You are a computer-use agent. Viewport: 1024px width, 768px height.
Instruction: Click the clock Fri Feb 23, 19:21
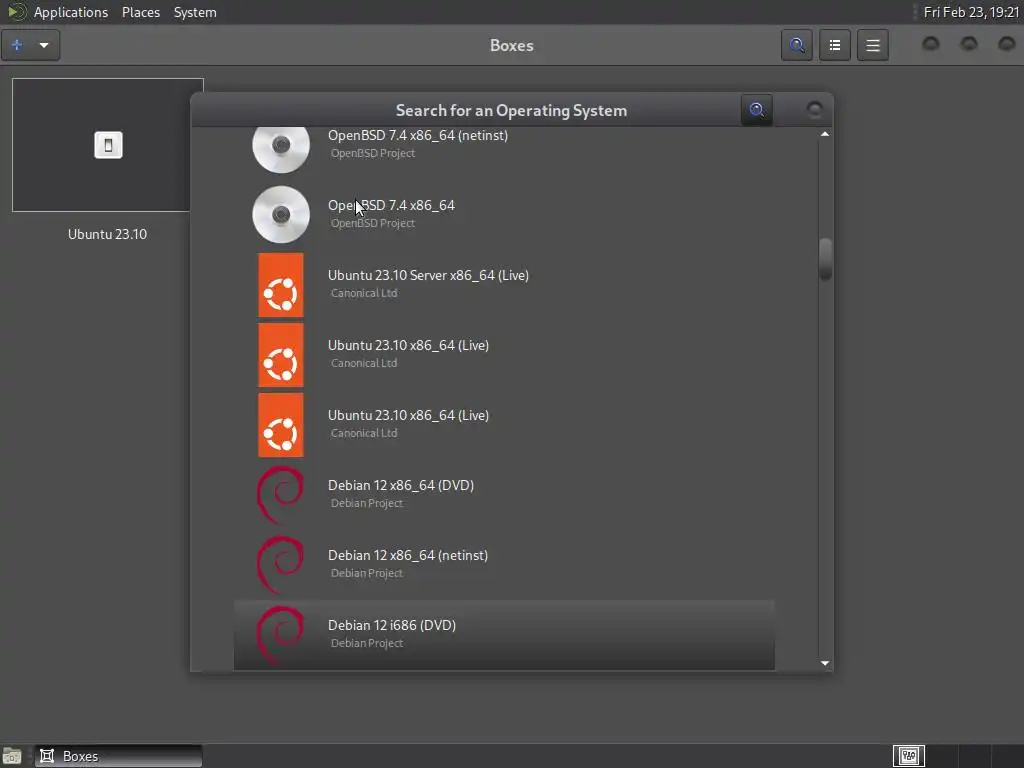pyautogui.click(x=971, y=12)
